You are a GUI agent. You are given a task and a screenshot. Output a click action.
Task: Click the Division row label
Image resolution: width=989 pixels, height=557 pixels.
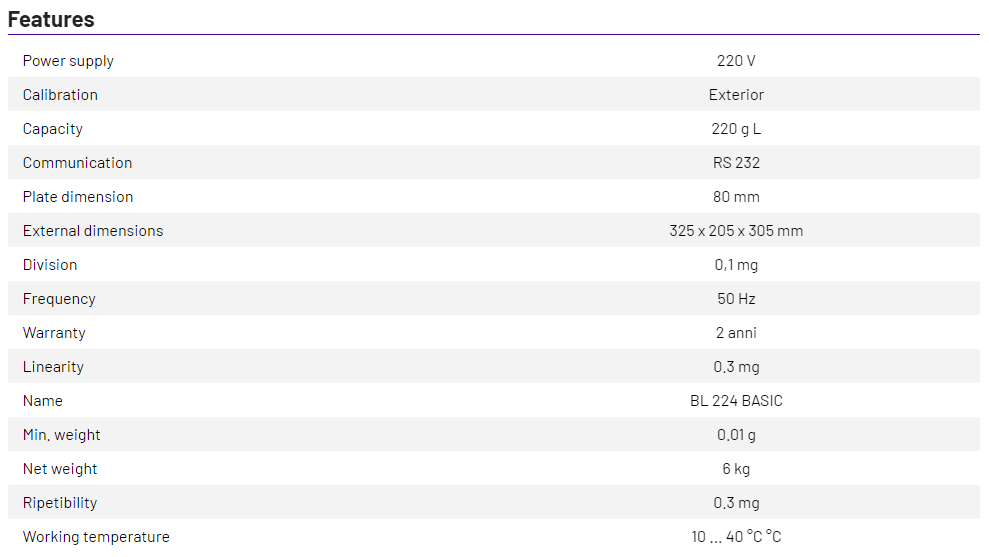(50, 265)
